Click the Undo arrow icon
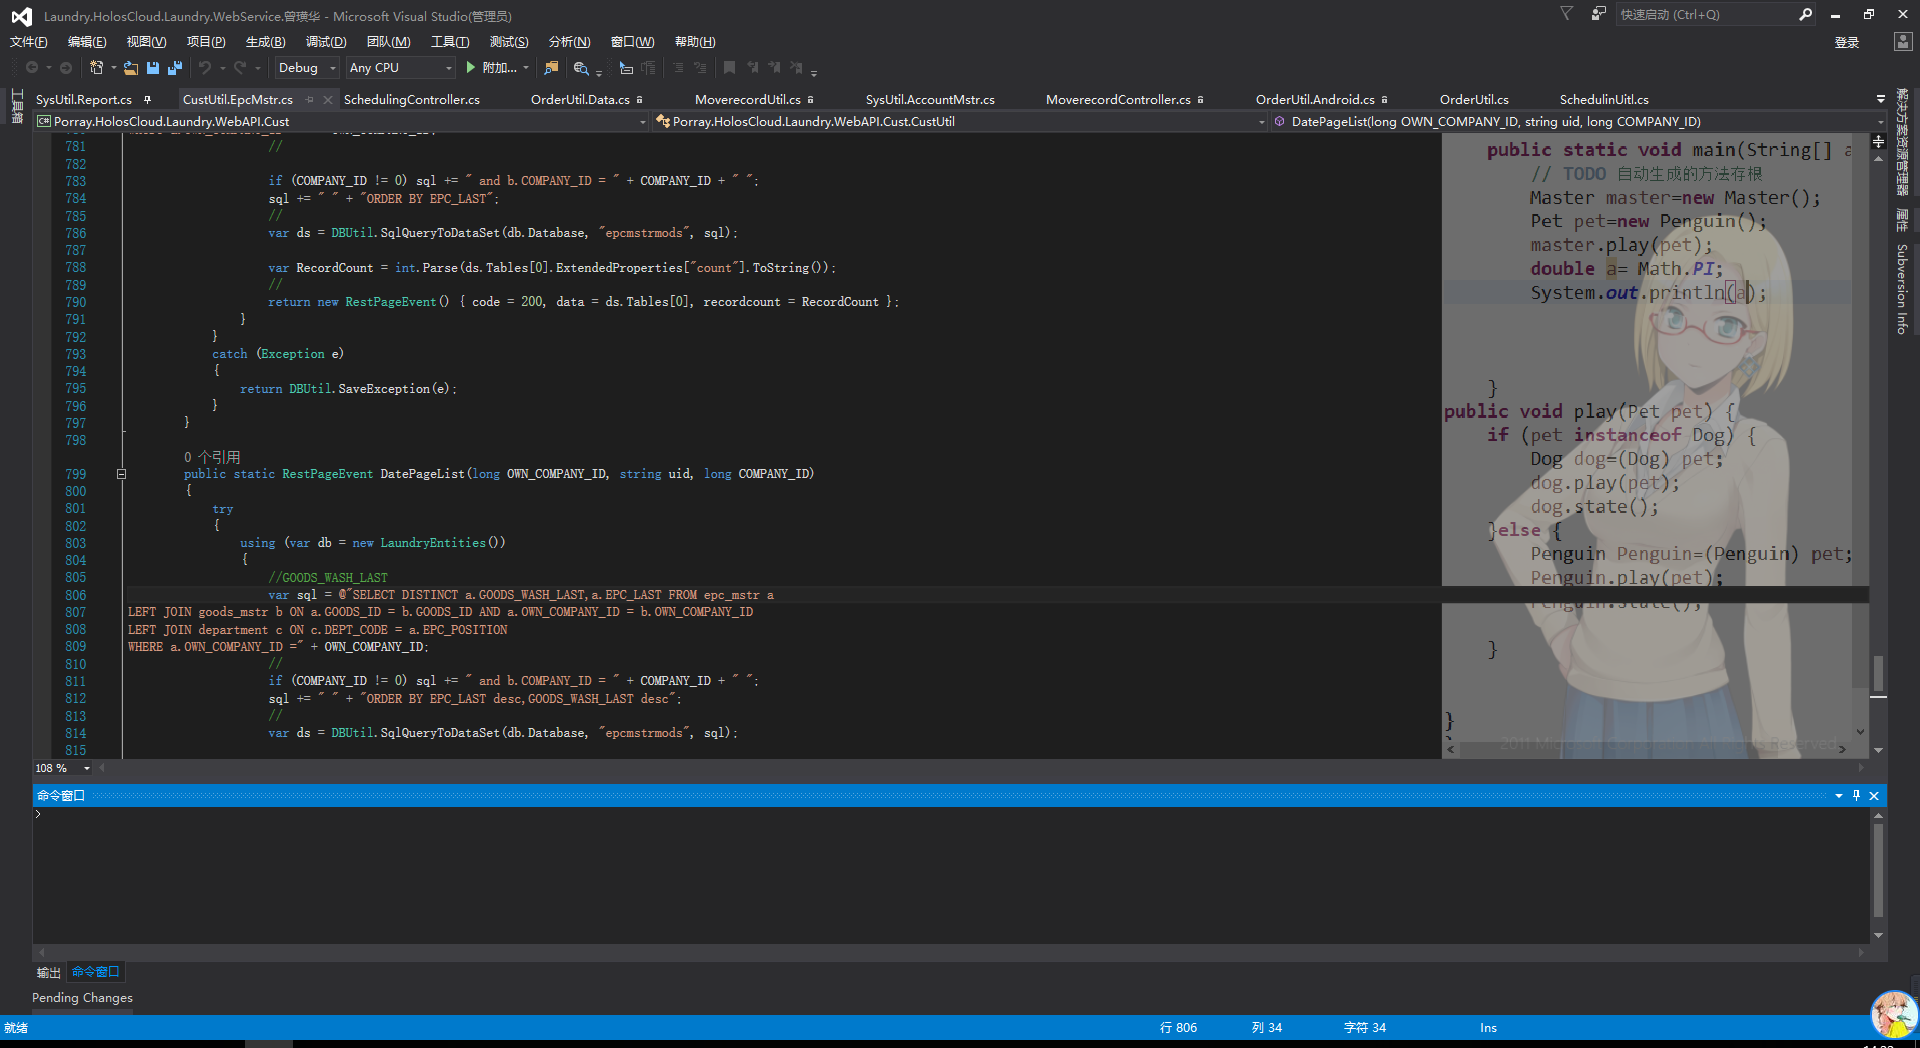The width and height of the screenshot is (1920, 1048). point(205,68)
